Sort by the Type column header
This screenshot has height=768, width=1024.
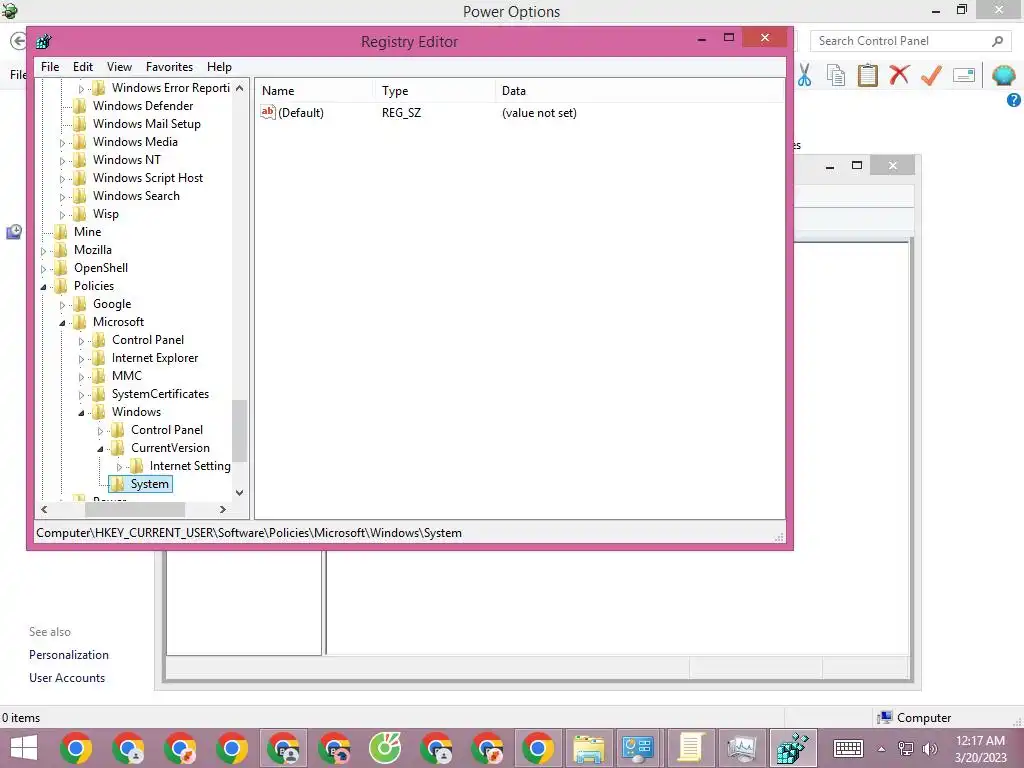(x=434, y=91)
